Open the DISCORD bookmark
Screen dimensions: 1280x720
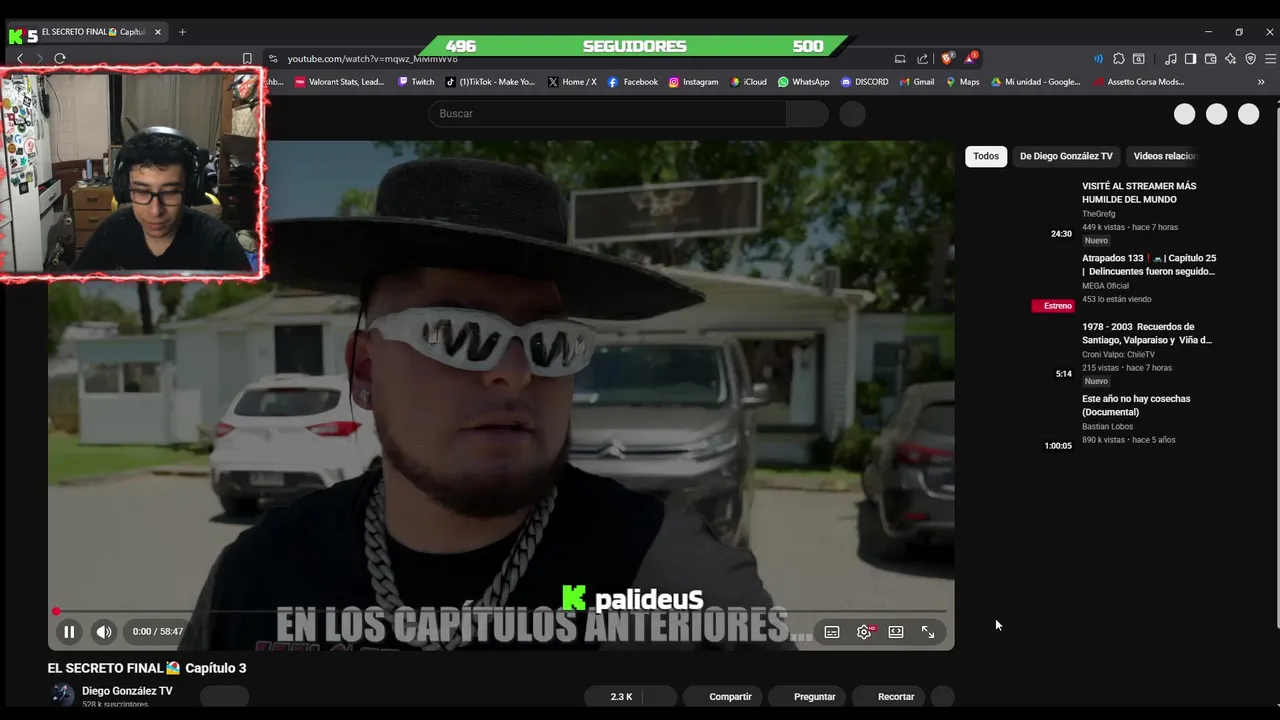[864, 82]
